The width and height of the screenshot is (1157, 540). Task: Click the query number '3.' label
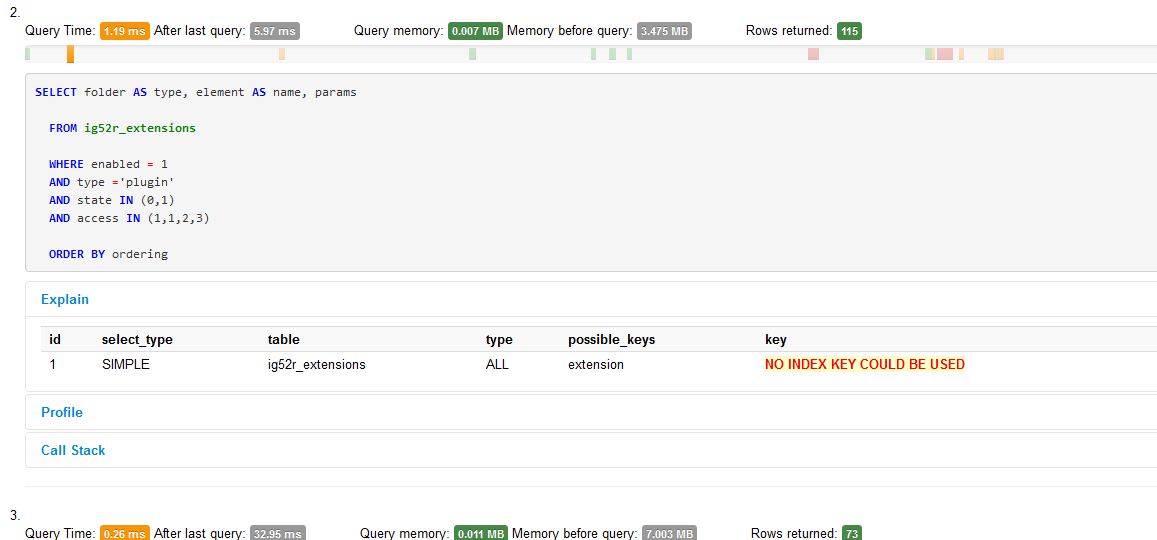click(x=15, y=514)
